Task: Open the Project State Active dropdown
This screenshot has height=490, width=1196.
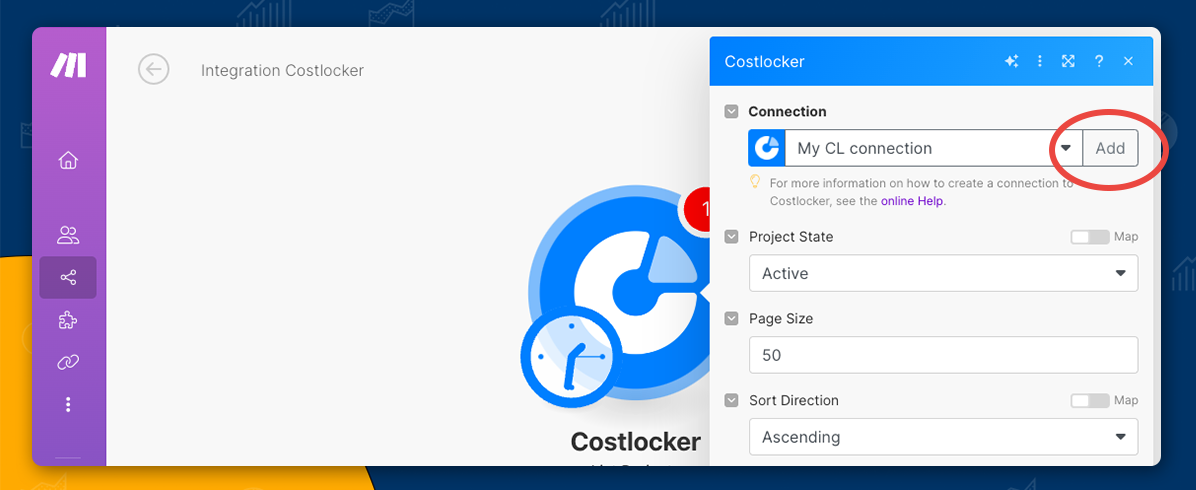Action: (x=943, y=273)
